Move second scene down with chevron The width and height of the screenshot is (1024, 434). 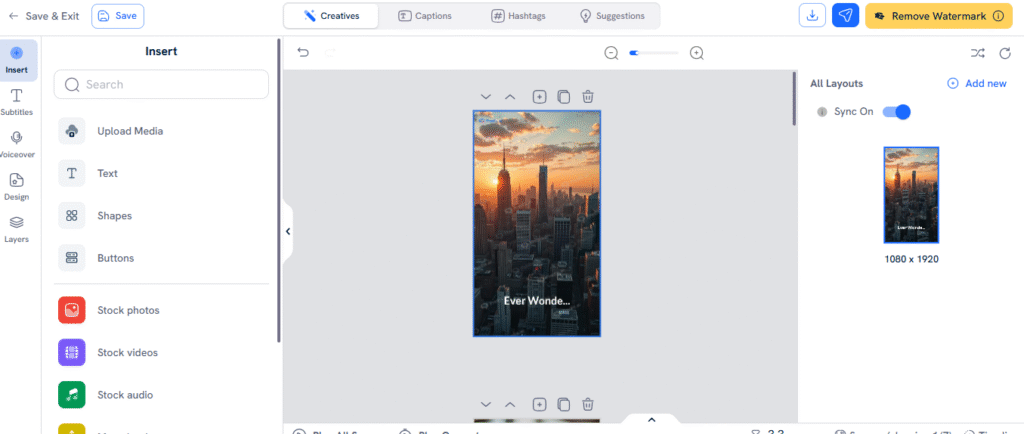pos(485,405)
